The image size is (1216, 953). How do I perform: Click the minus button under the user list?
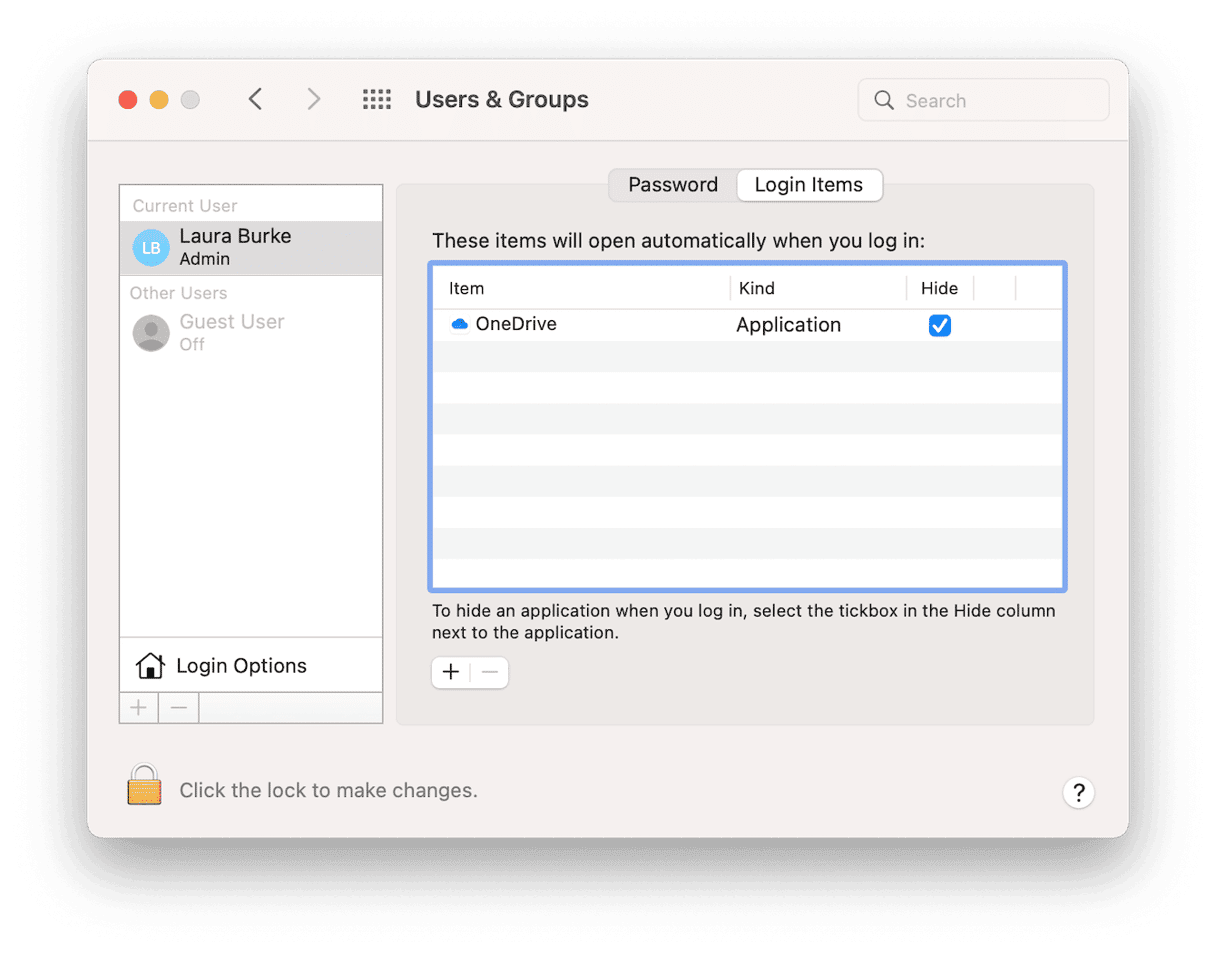pyautogui.click(x=178, y=707)
